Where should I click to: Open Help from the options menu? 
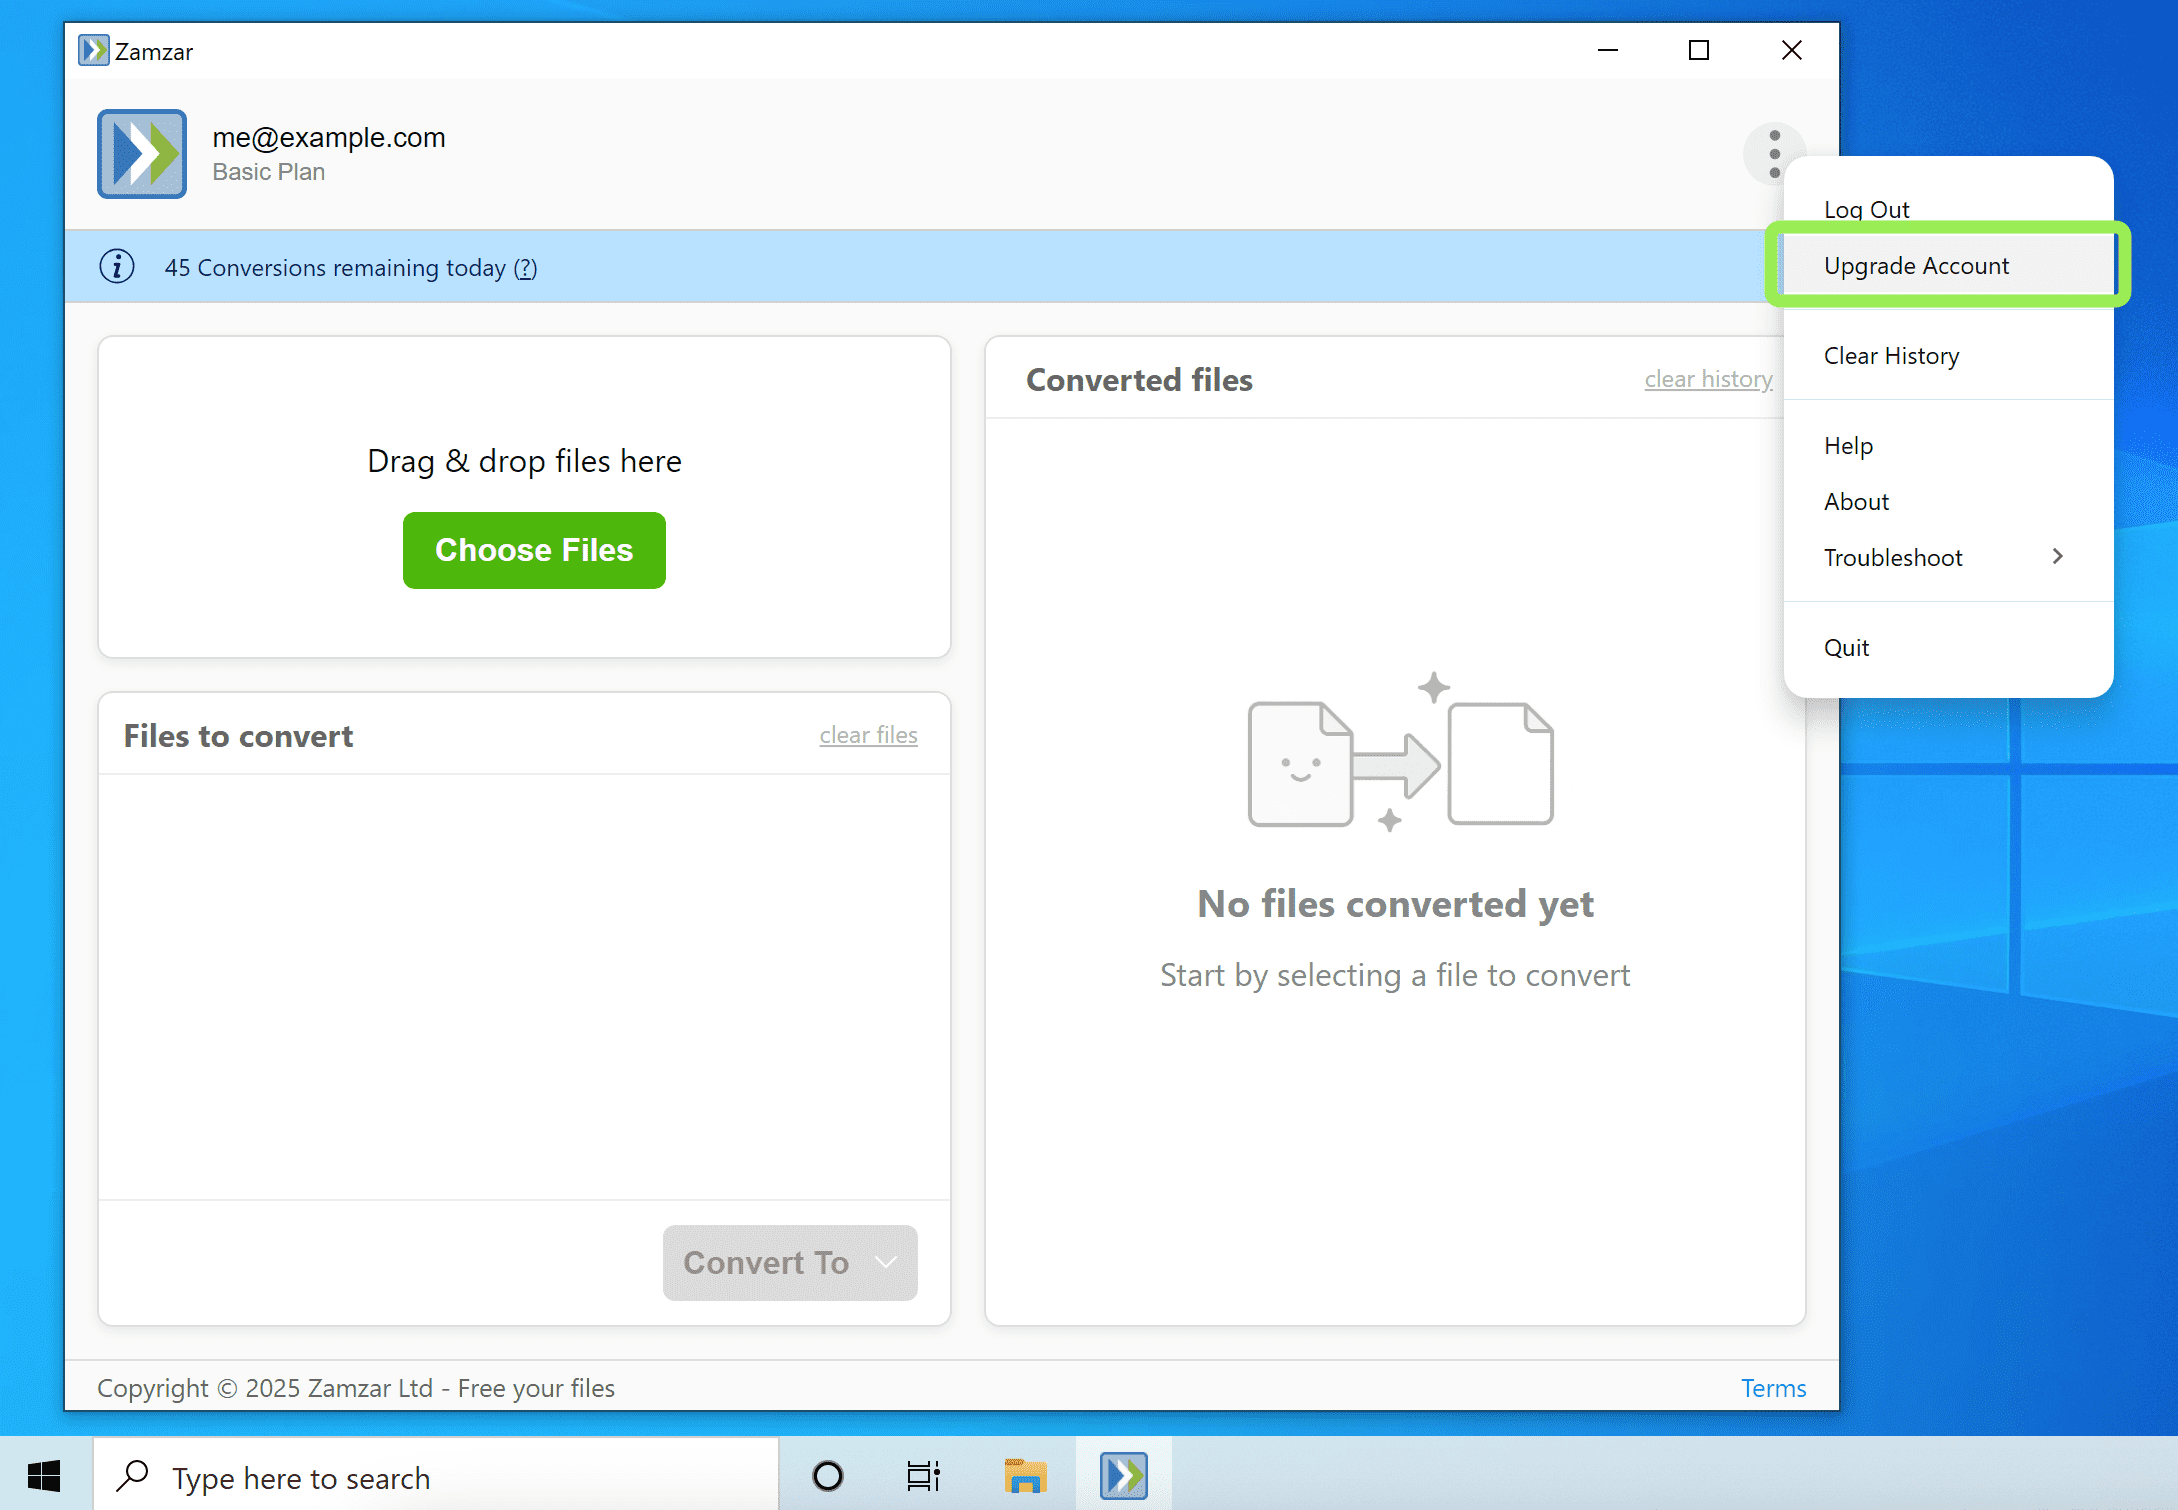coord(1848,446)
